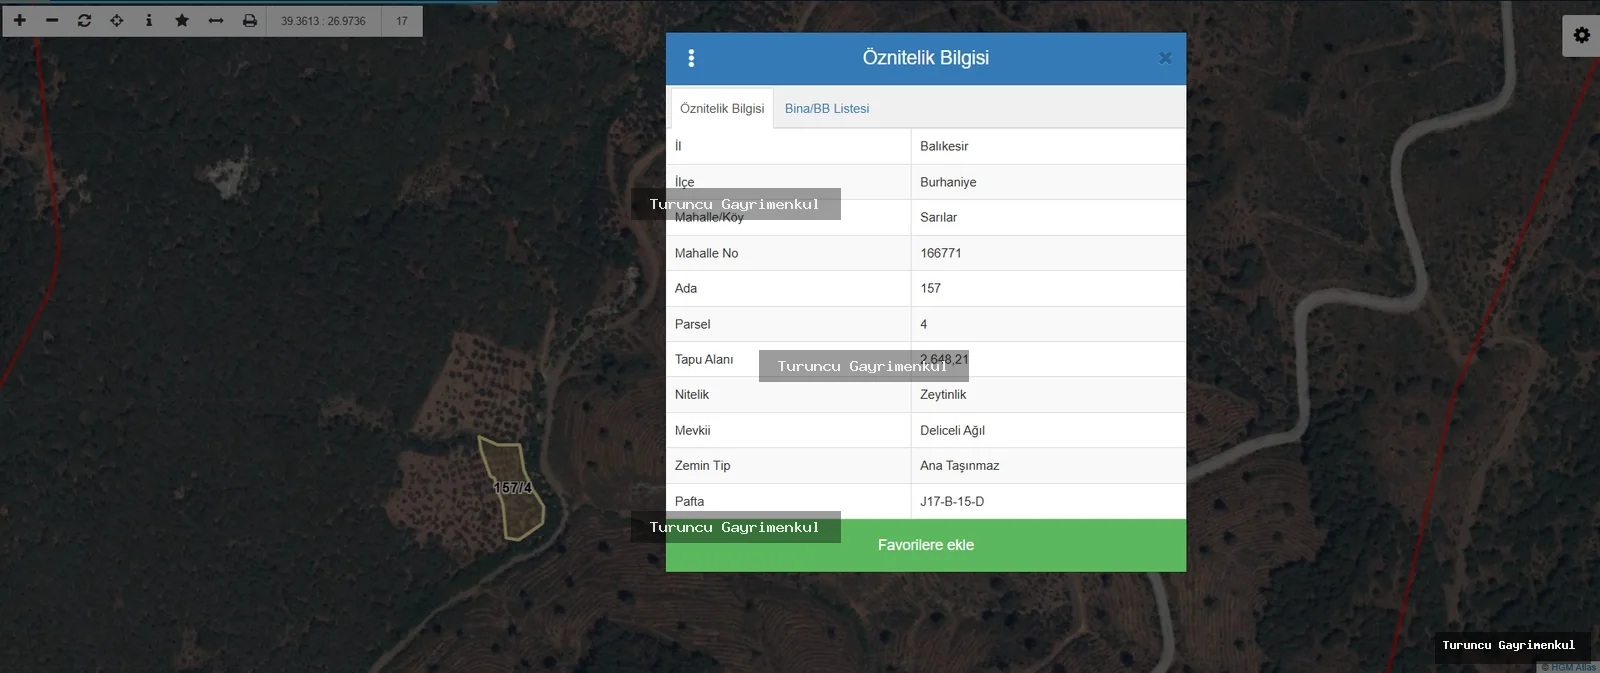Select the distance measure tool

(x=216, y=21)
